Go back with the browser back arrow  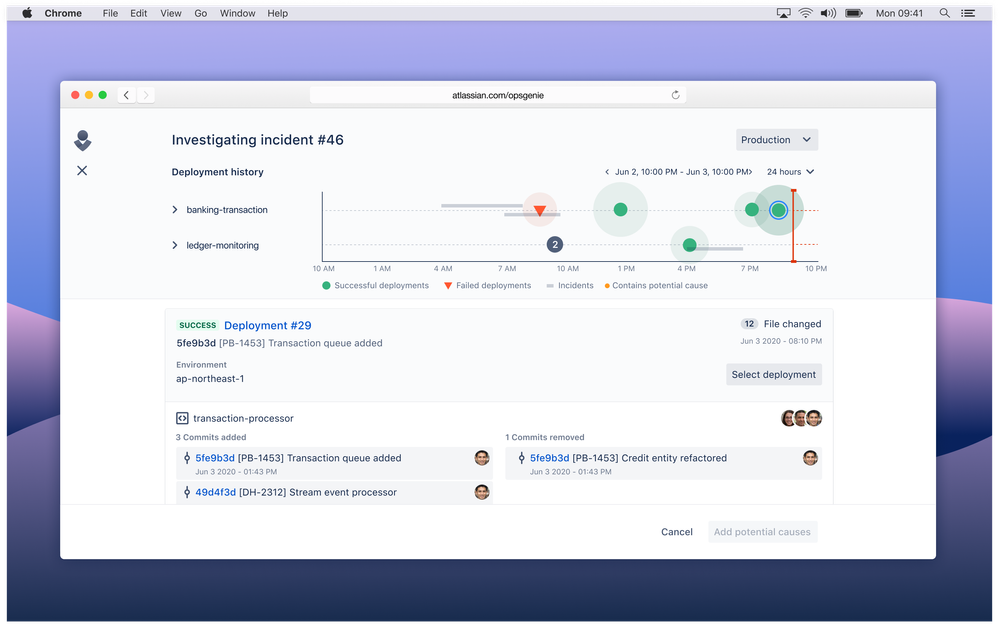coord(126,95)
